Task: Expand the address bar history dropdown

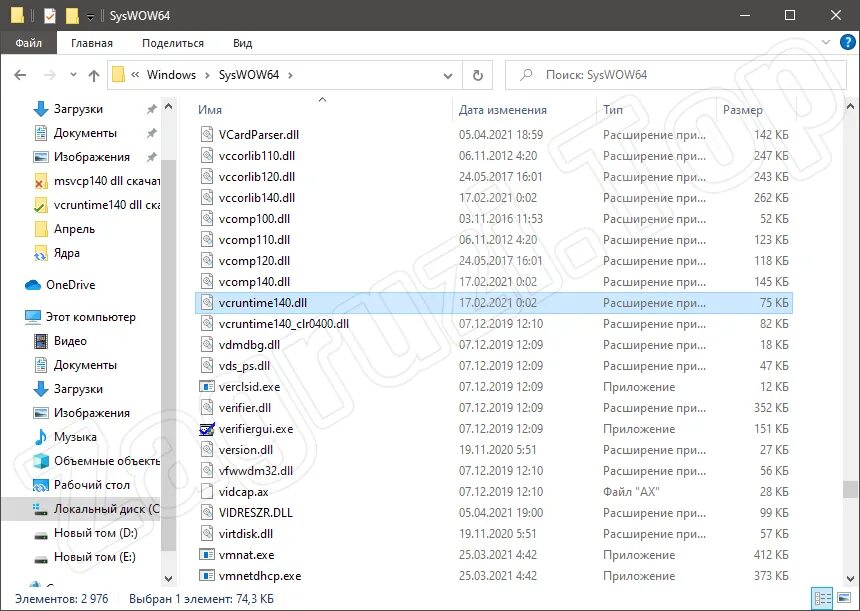Action: coord(448,76)
